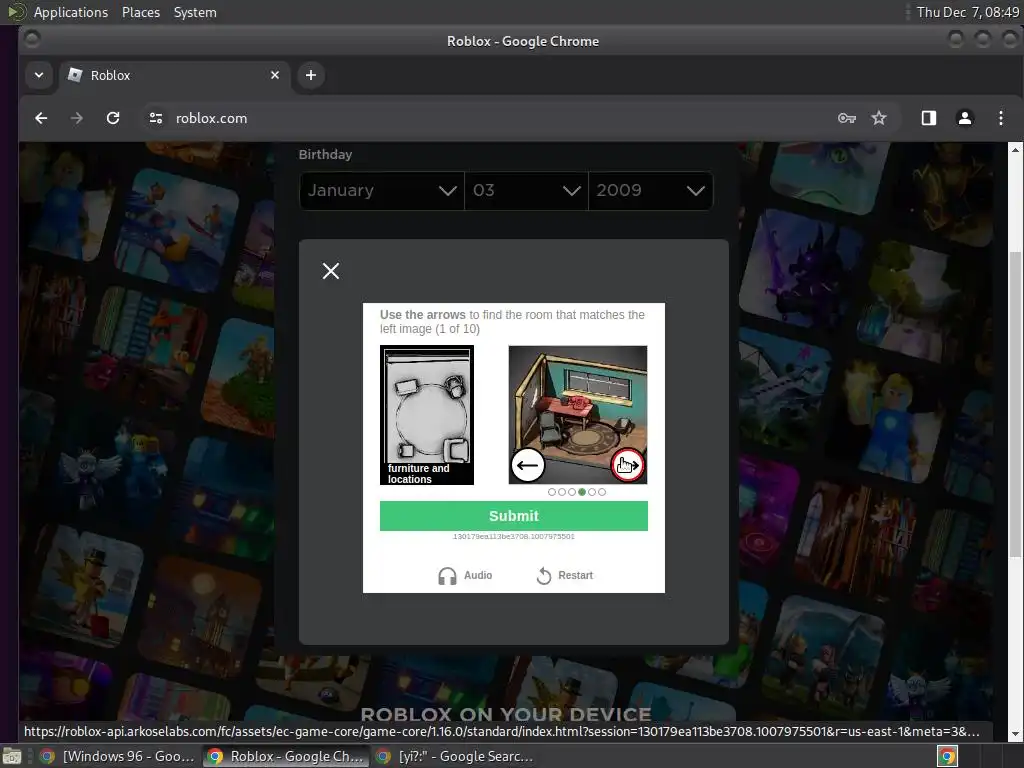This screenshot has height=768, width=1024.
Task: Open the tab search dropdown chevron
Action: tap(39, 75)
